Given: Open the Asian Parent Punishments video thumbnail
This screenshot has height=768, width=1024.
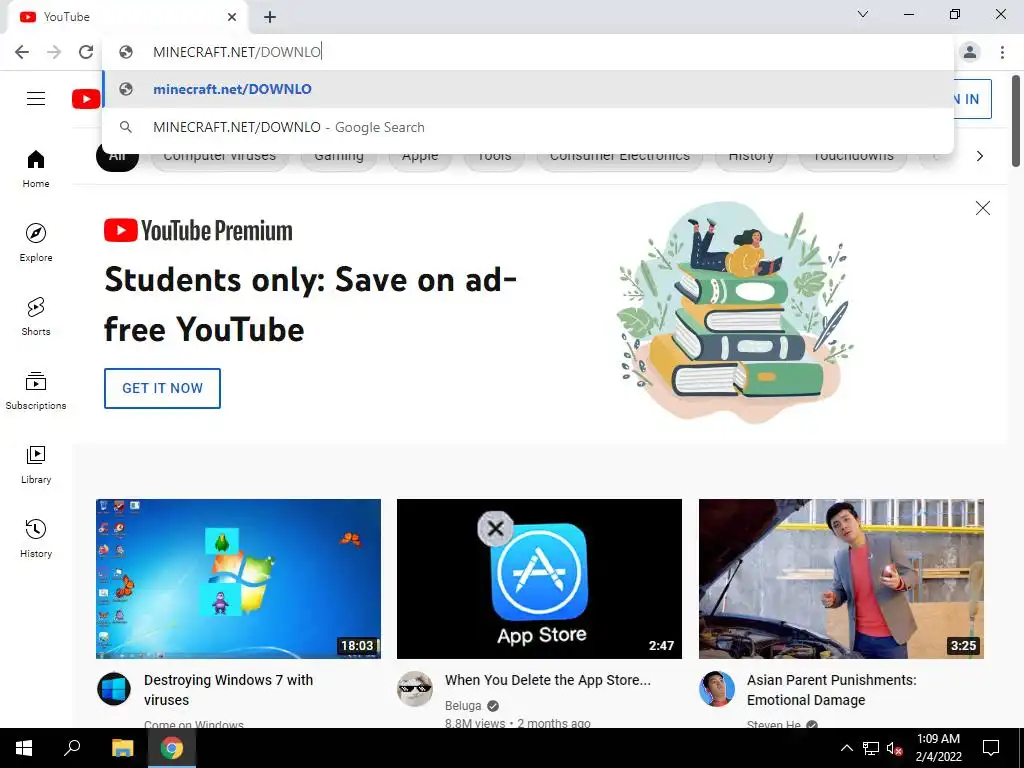Looking at the screenshot, I should pos(841,579).
